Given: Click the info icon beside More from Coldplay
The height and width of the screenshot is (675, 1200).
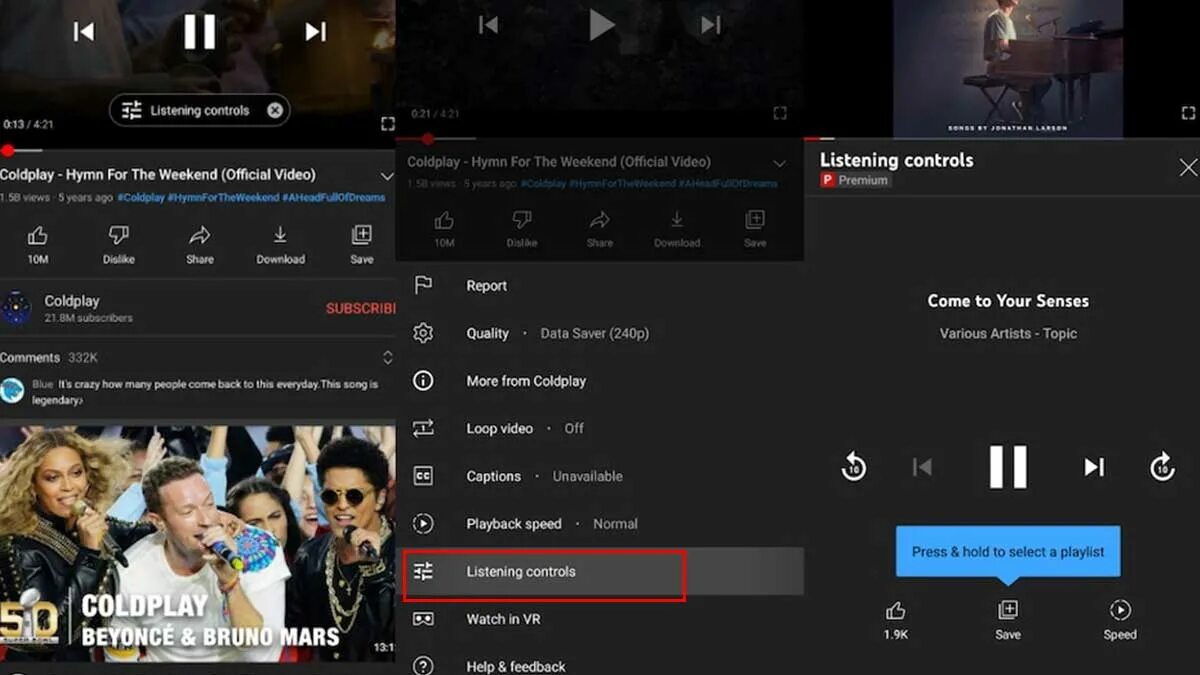Looking at the screenshot, I should coord(423,381).
